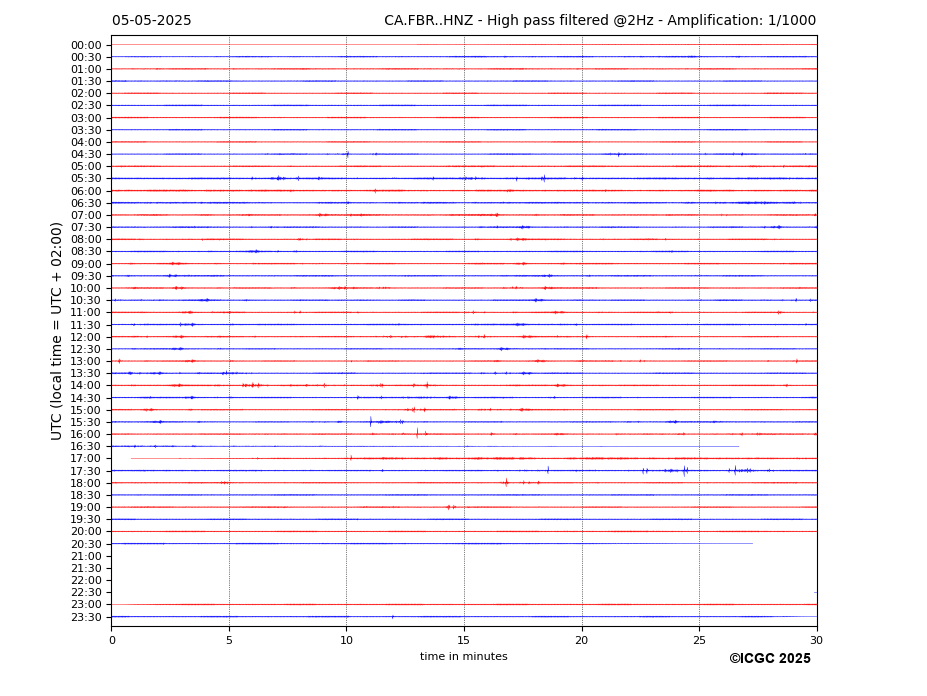Select the 07:30 row label
This screenshot has width=927, height=696.
pyautogui.click(x=86, y=228)
